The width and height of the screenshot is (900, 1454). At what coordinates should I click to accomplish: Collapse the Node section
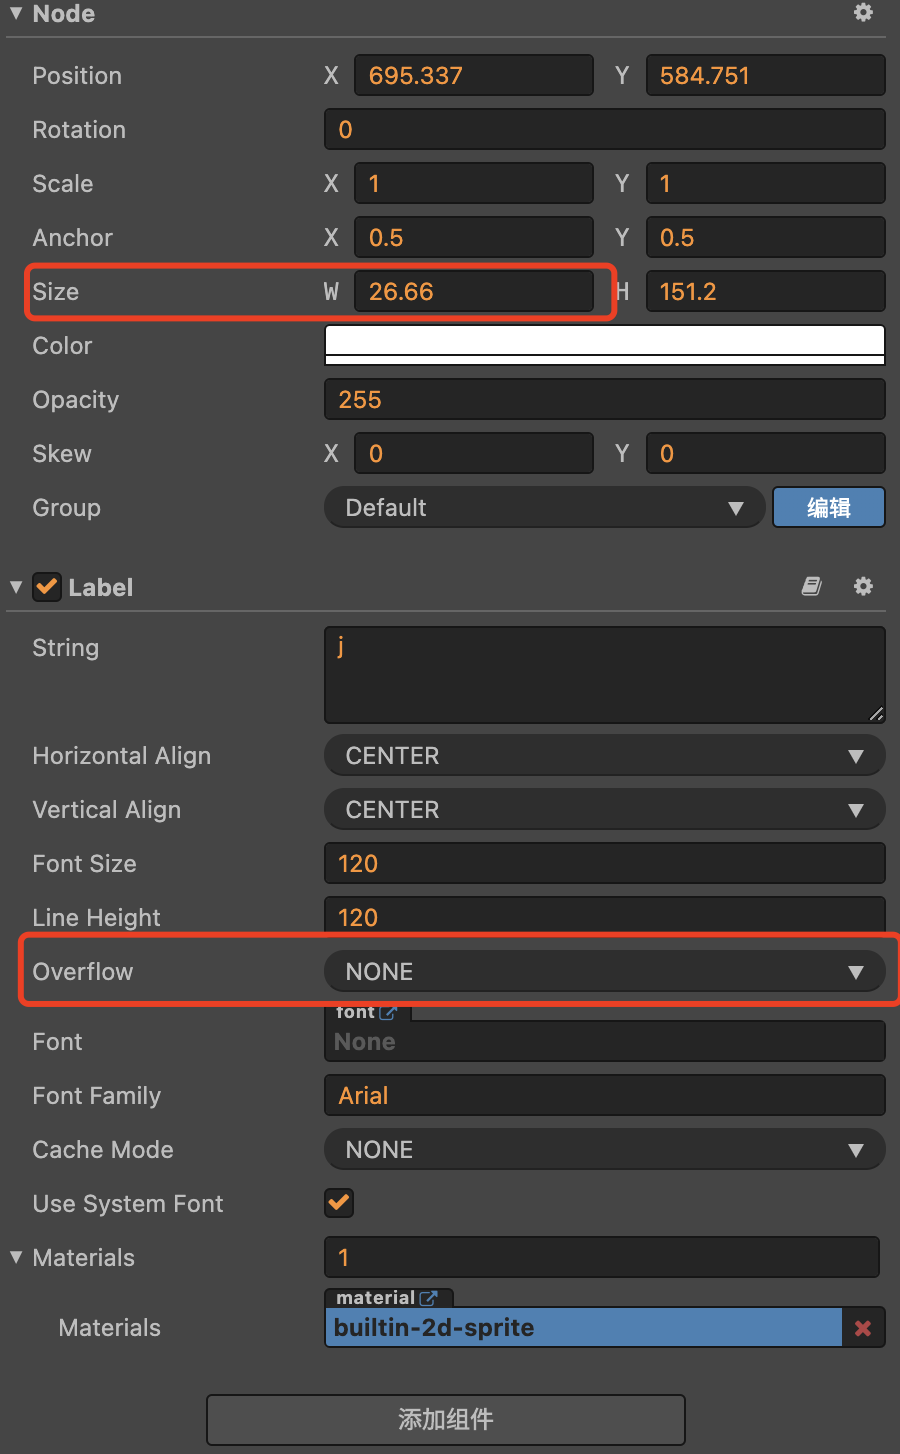[x=16, y=13]
